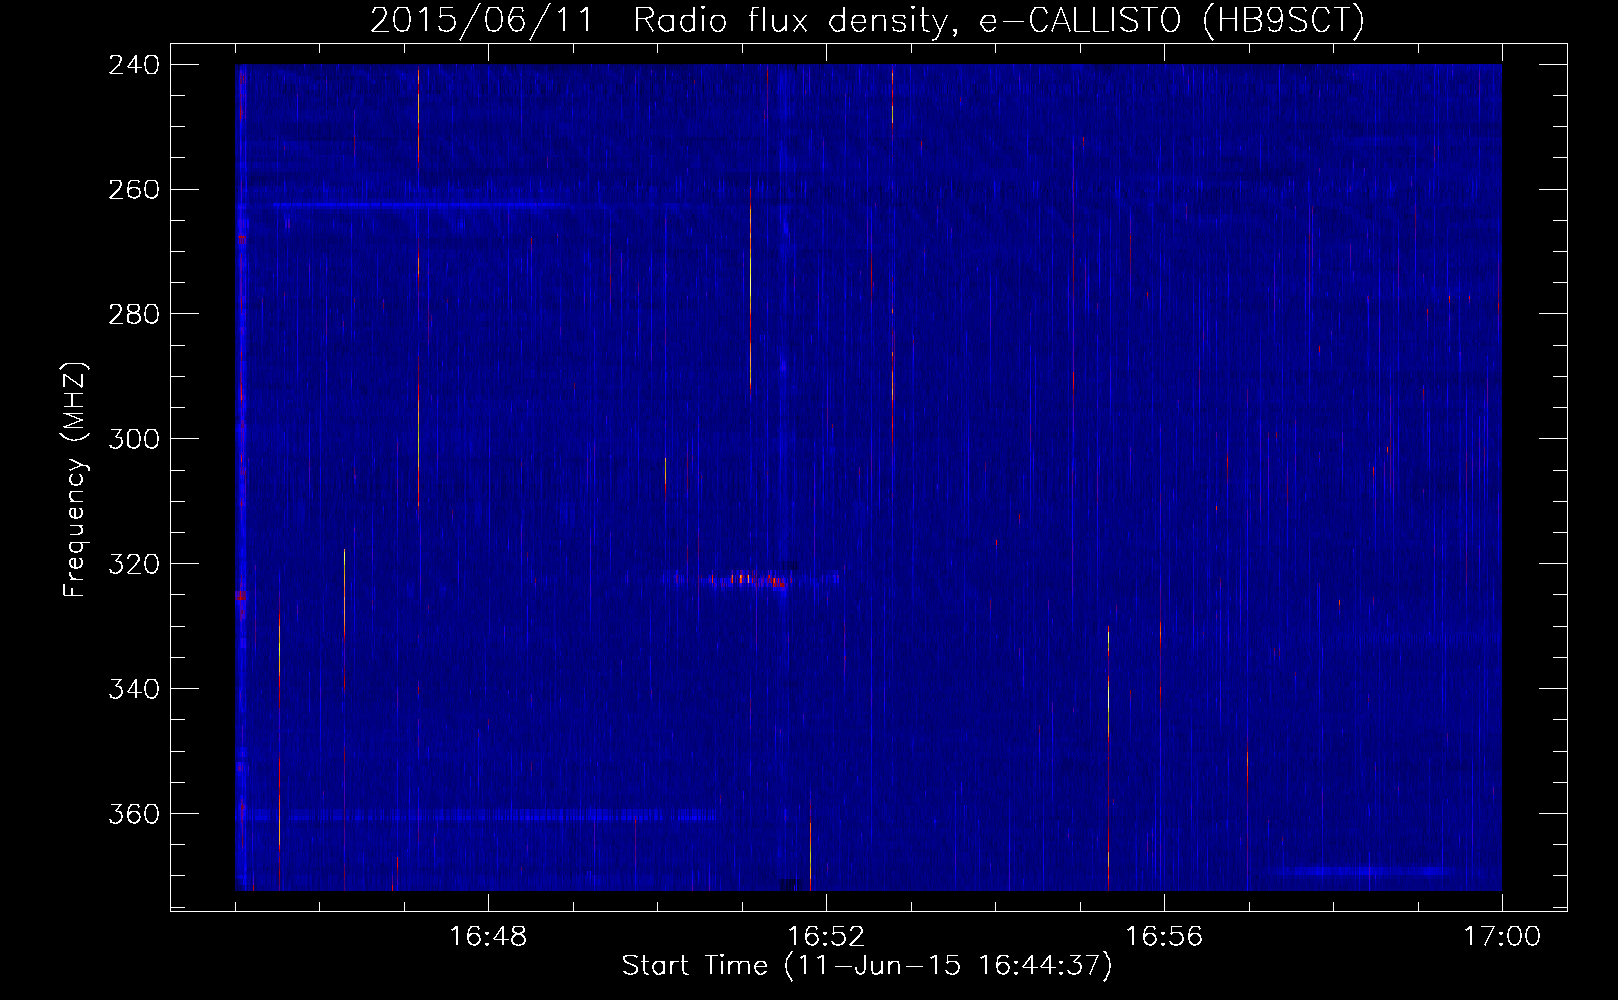Click the 'Start Time (11-Jun-15 16:44:37)' label
This screenshot has height=1000, width=1618.
867,966
